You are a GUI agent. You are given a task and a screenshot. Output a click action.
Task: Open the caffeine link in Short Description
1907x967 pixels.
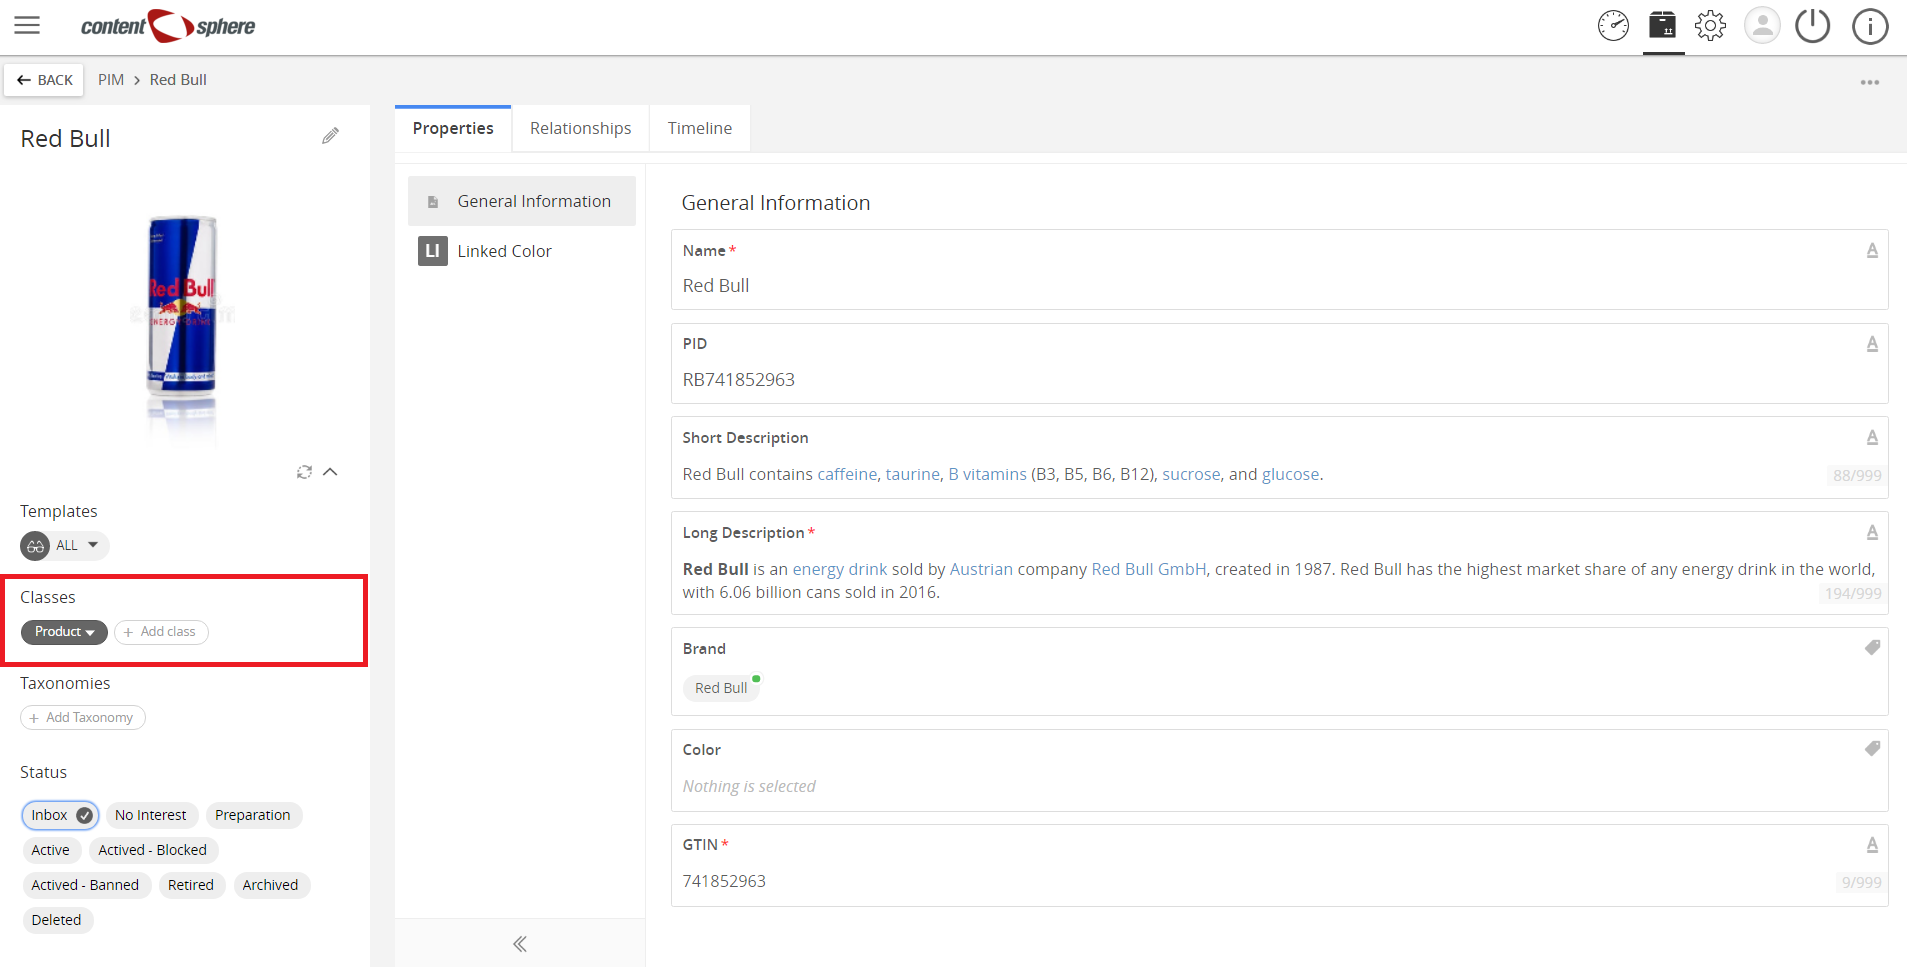click(x=847, y=475)
